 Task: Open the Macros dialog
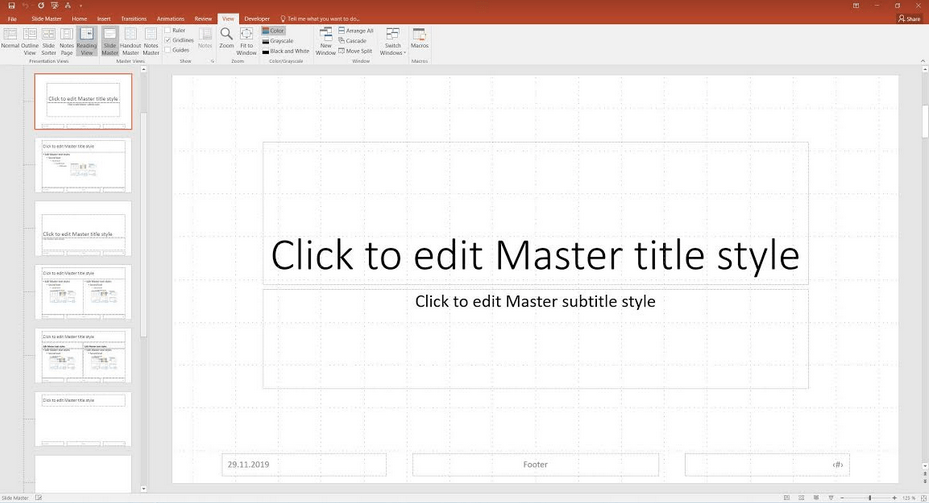pyautogui.click(x=419, y=39)
